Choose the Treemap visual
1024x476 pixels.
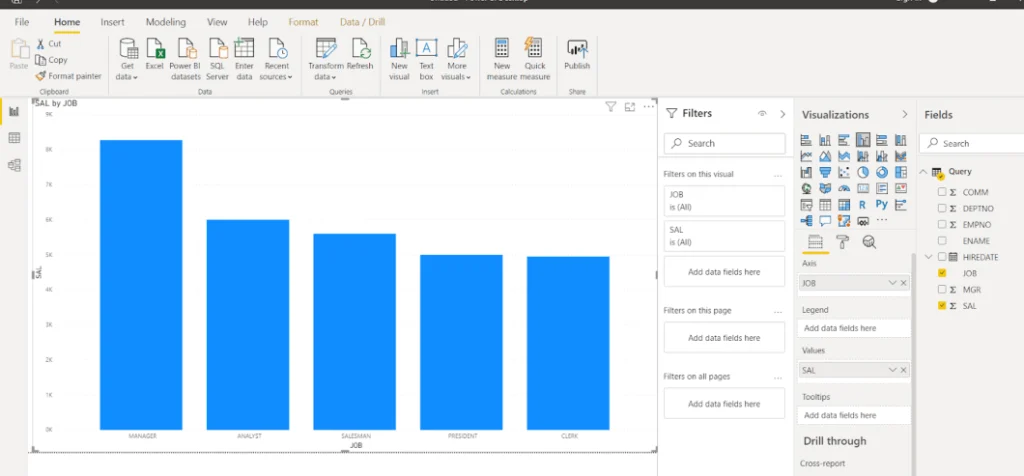tap(901, 172)
